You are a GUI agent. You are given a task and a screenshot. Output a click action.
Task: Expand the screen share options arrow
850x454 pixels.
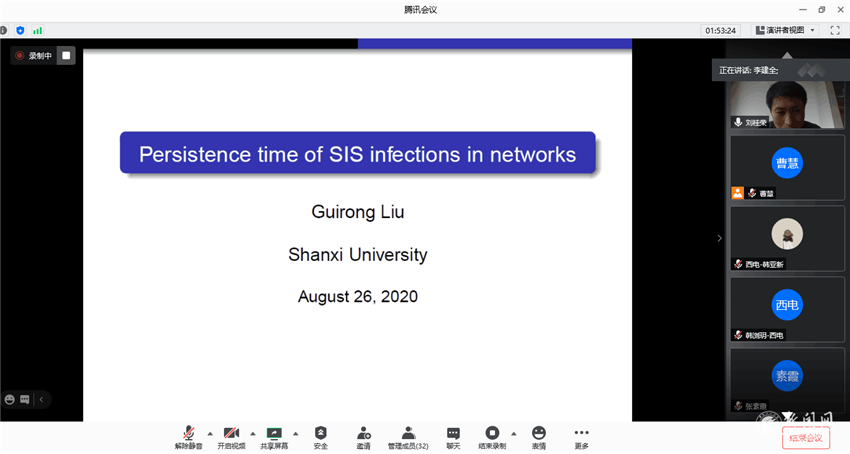296,433
